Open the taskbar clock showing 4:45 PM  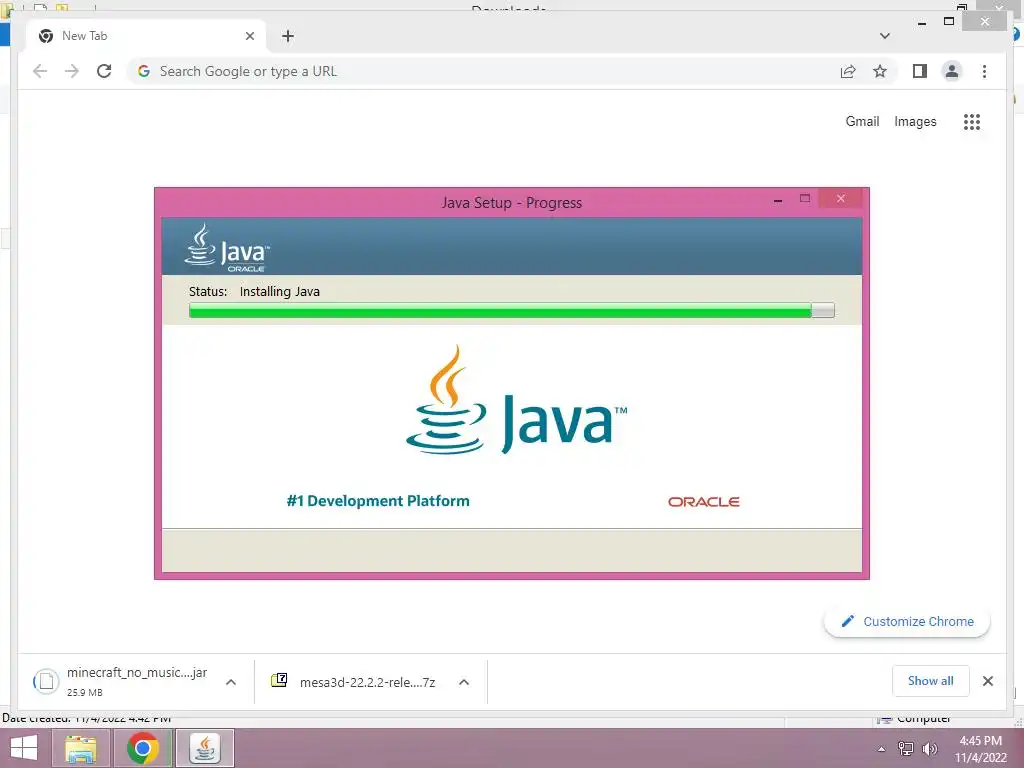[980, 749]
